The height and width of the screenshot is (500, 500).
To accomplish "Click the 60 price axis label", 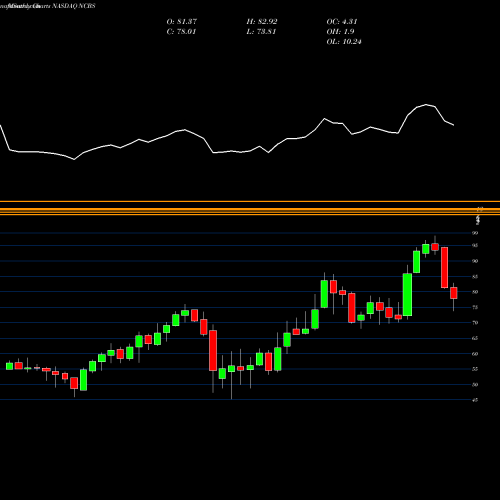I will [475, 354].
